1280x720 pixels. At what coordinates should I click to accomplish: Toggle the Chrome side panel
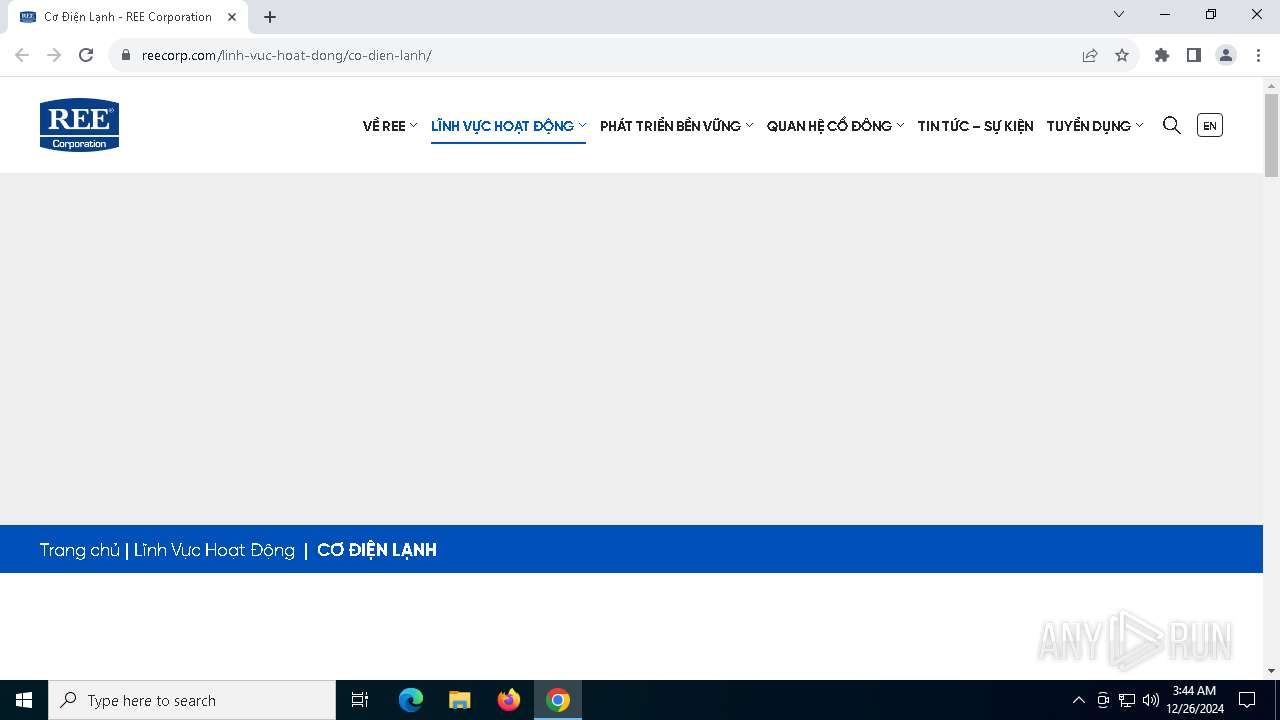point(1194,55)
